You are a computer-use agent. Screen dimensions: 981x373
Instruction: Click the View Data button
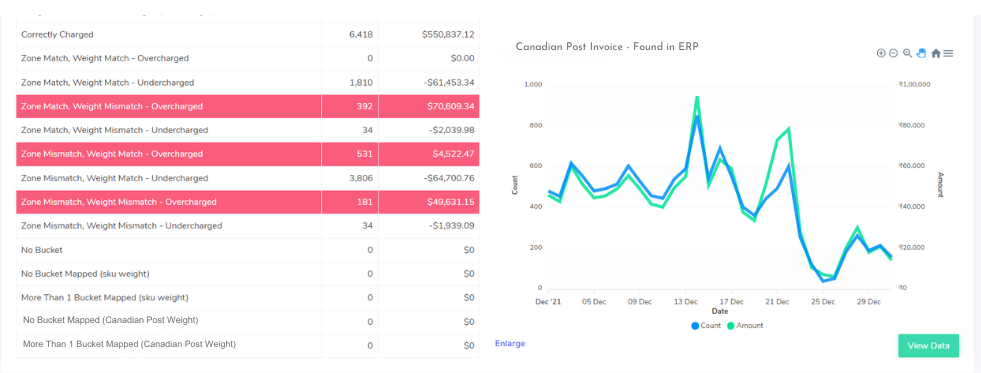click(928, 345)
